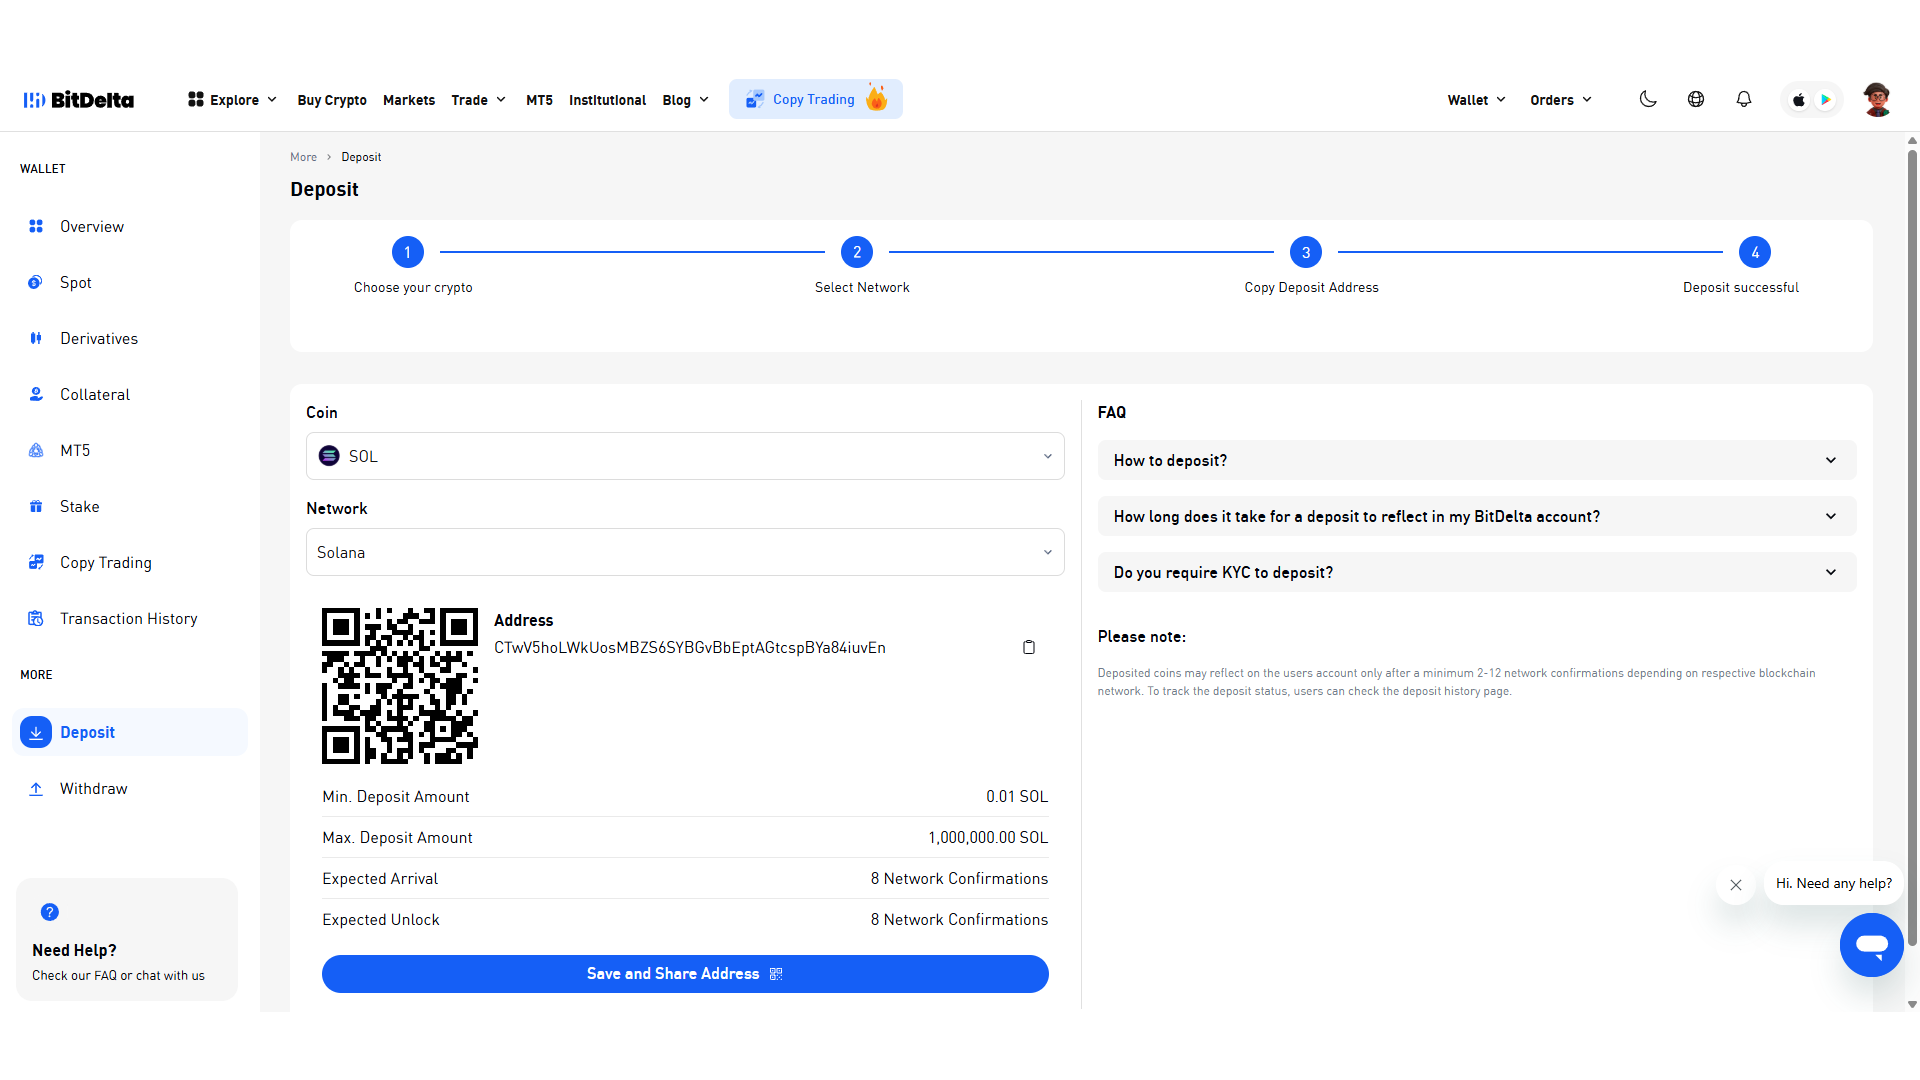Expand the Orders dropdown
The image size is (1920, 1080).
1560,100
